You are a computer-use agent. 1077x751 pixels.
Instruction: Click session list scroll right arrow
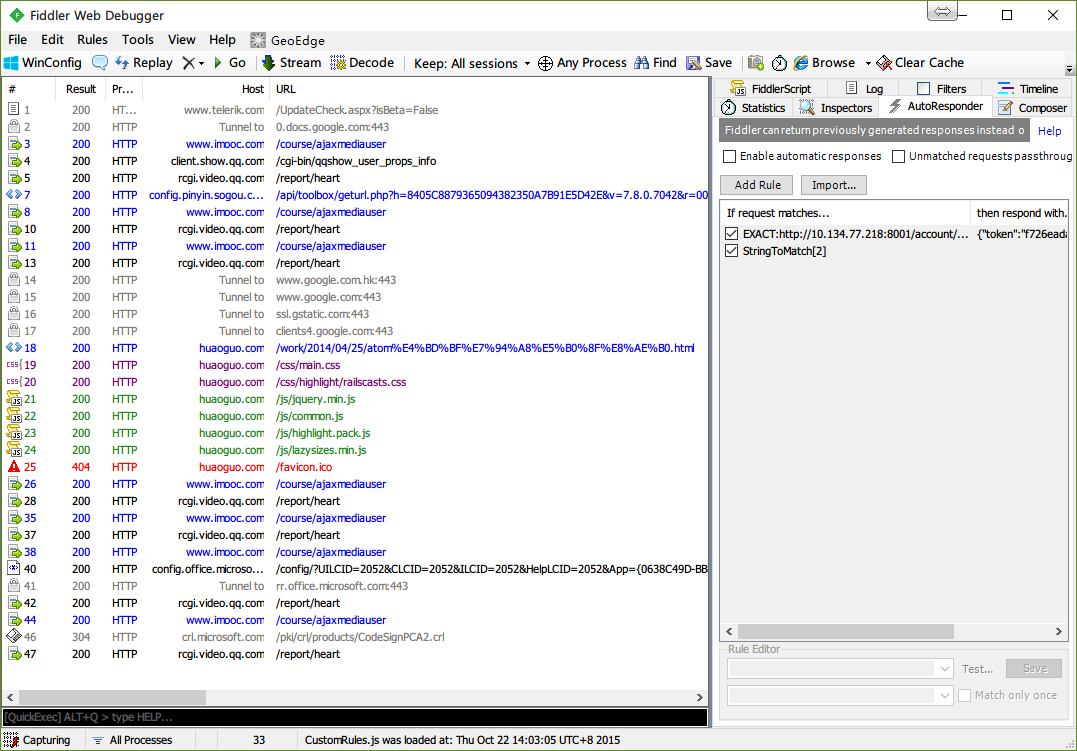click(x=700, y=697)
